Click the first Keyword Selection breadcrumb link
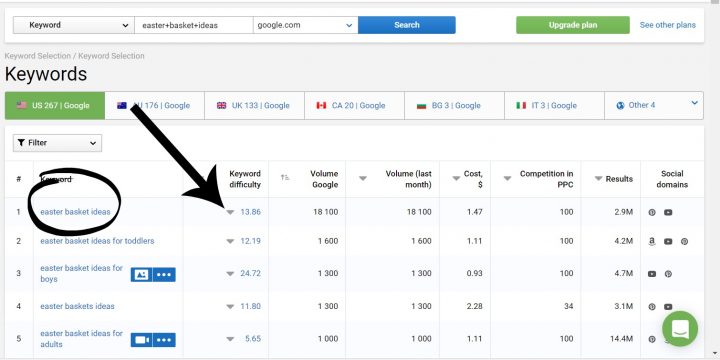720x360 pixels. [38, 56]
